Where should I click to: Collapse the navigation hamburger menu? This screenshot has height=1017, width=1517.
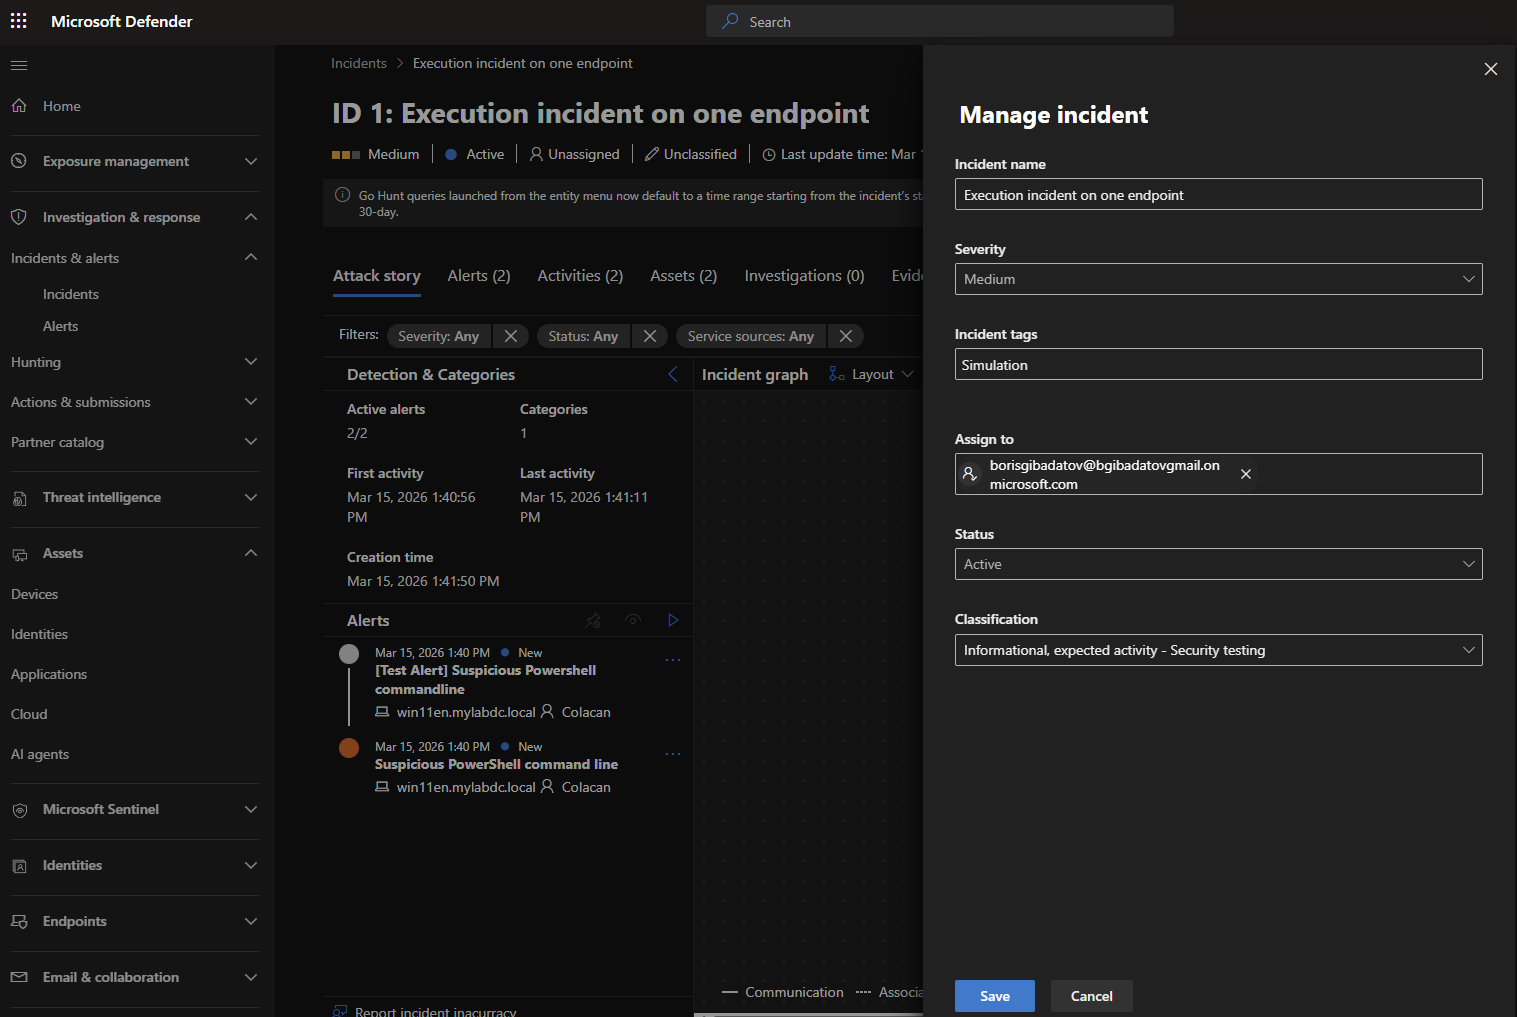[19, 66]
